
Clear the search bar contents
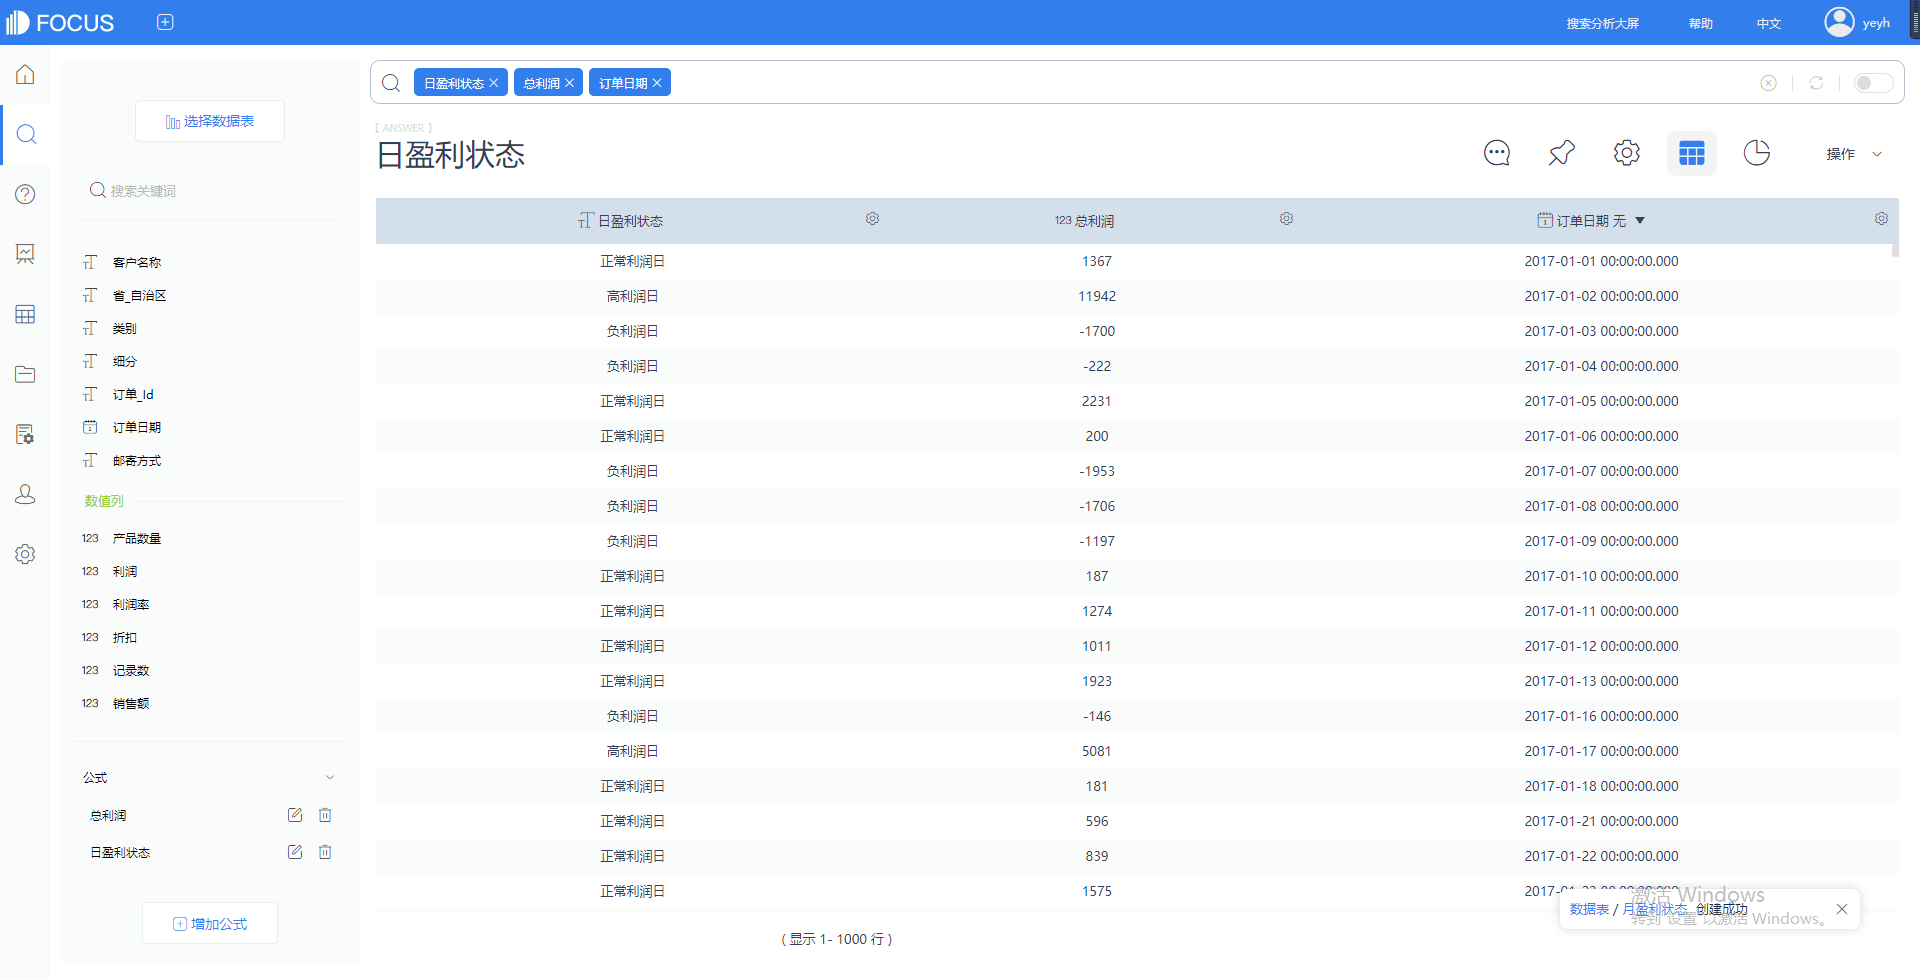click(x=1769, y=83)
